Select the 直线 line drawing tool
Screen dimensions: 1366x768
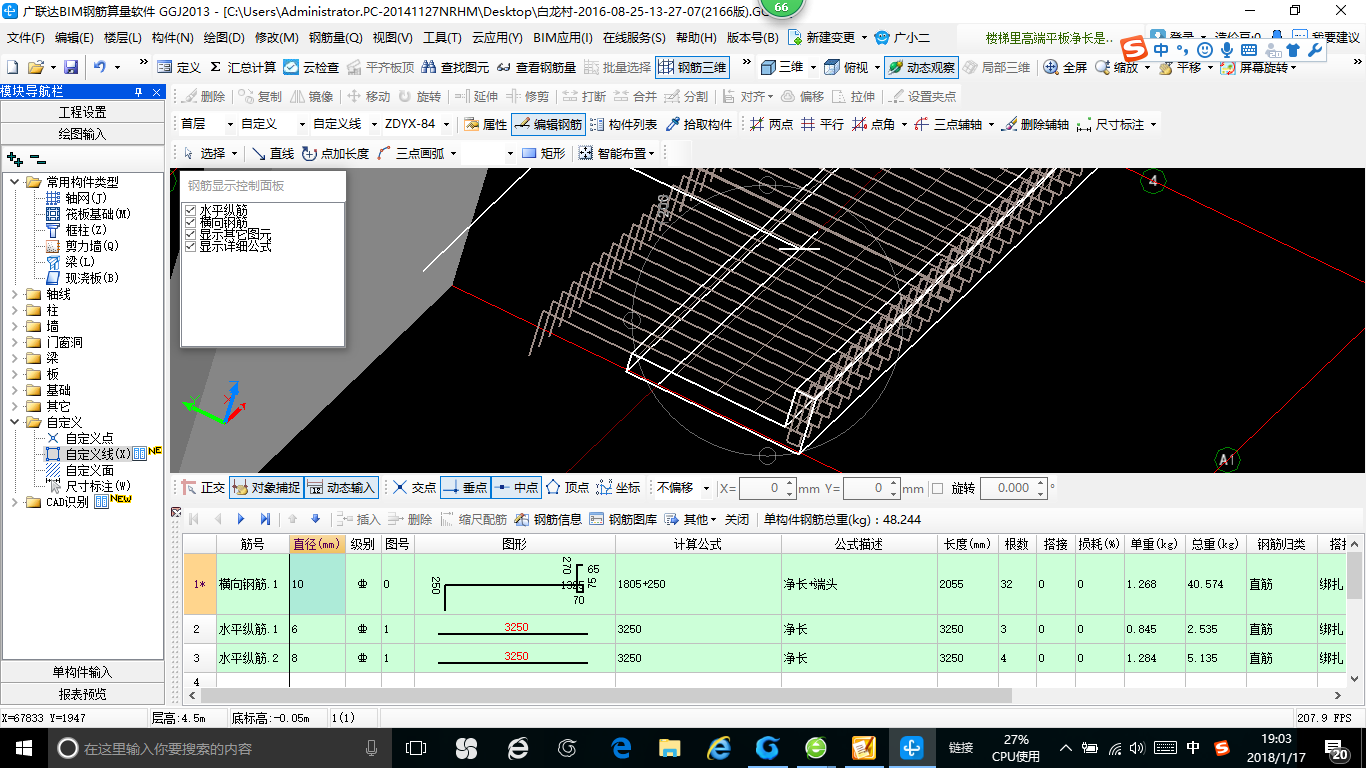(272, 153)
